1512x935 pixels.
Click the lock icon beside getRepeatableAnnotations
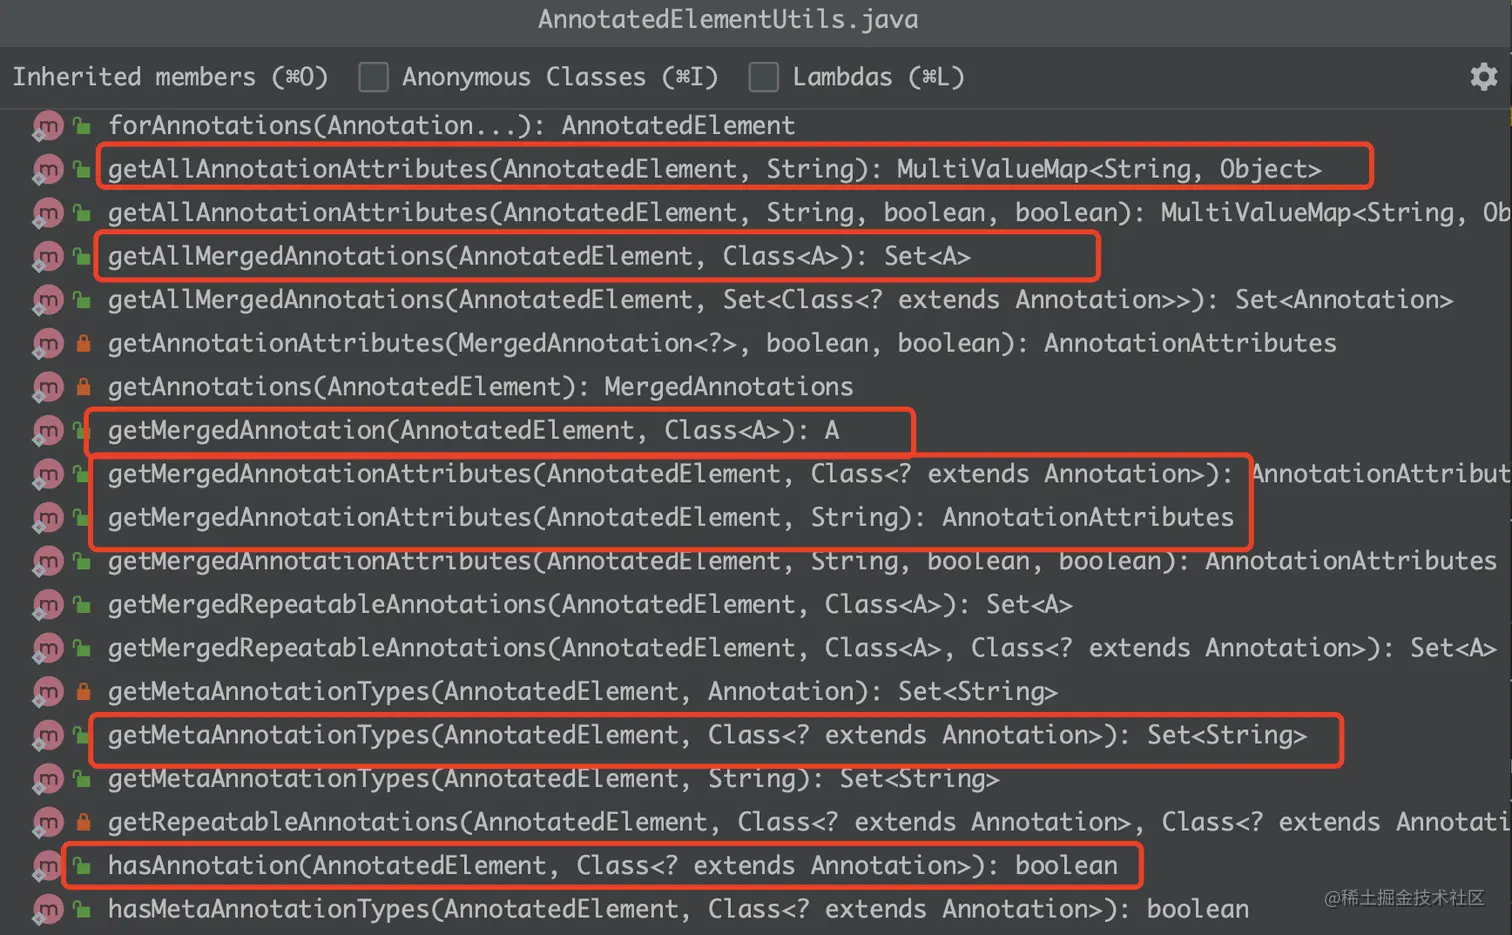tap(83, 822)
